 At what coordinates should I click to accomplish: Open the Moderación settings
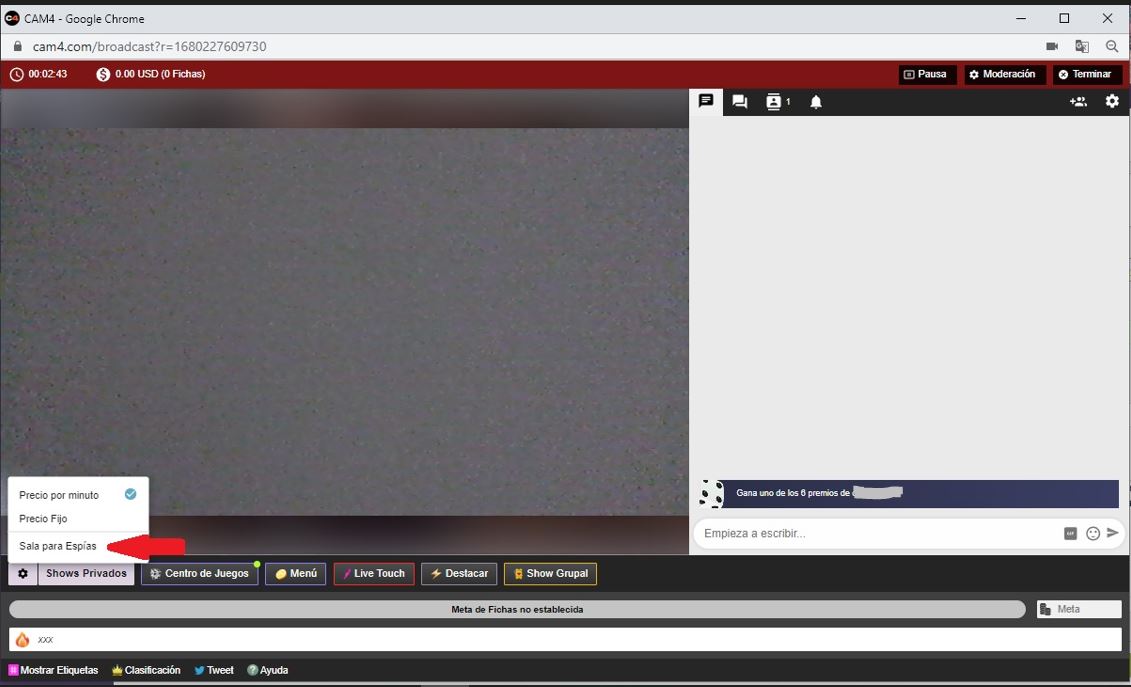pos(1003,74)
